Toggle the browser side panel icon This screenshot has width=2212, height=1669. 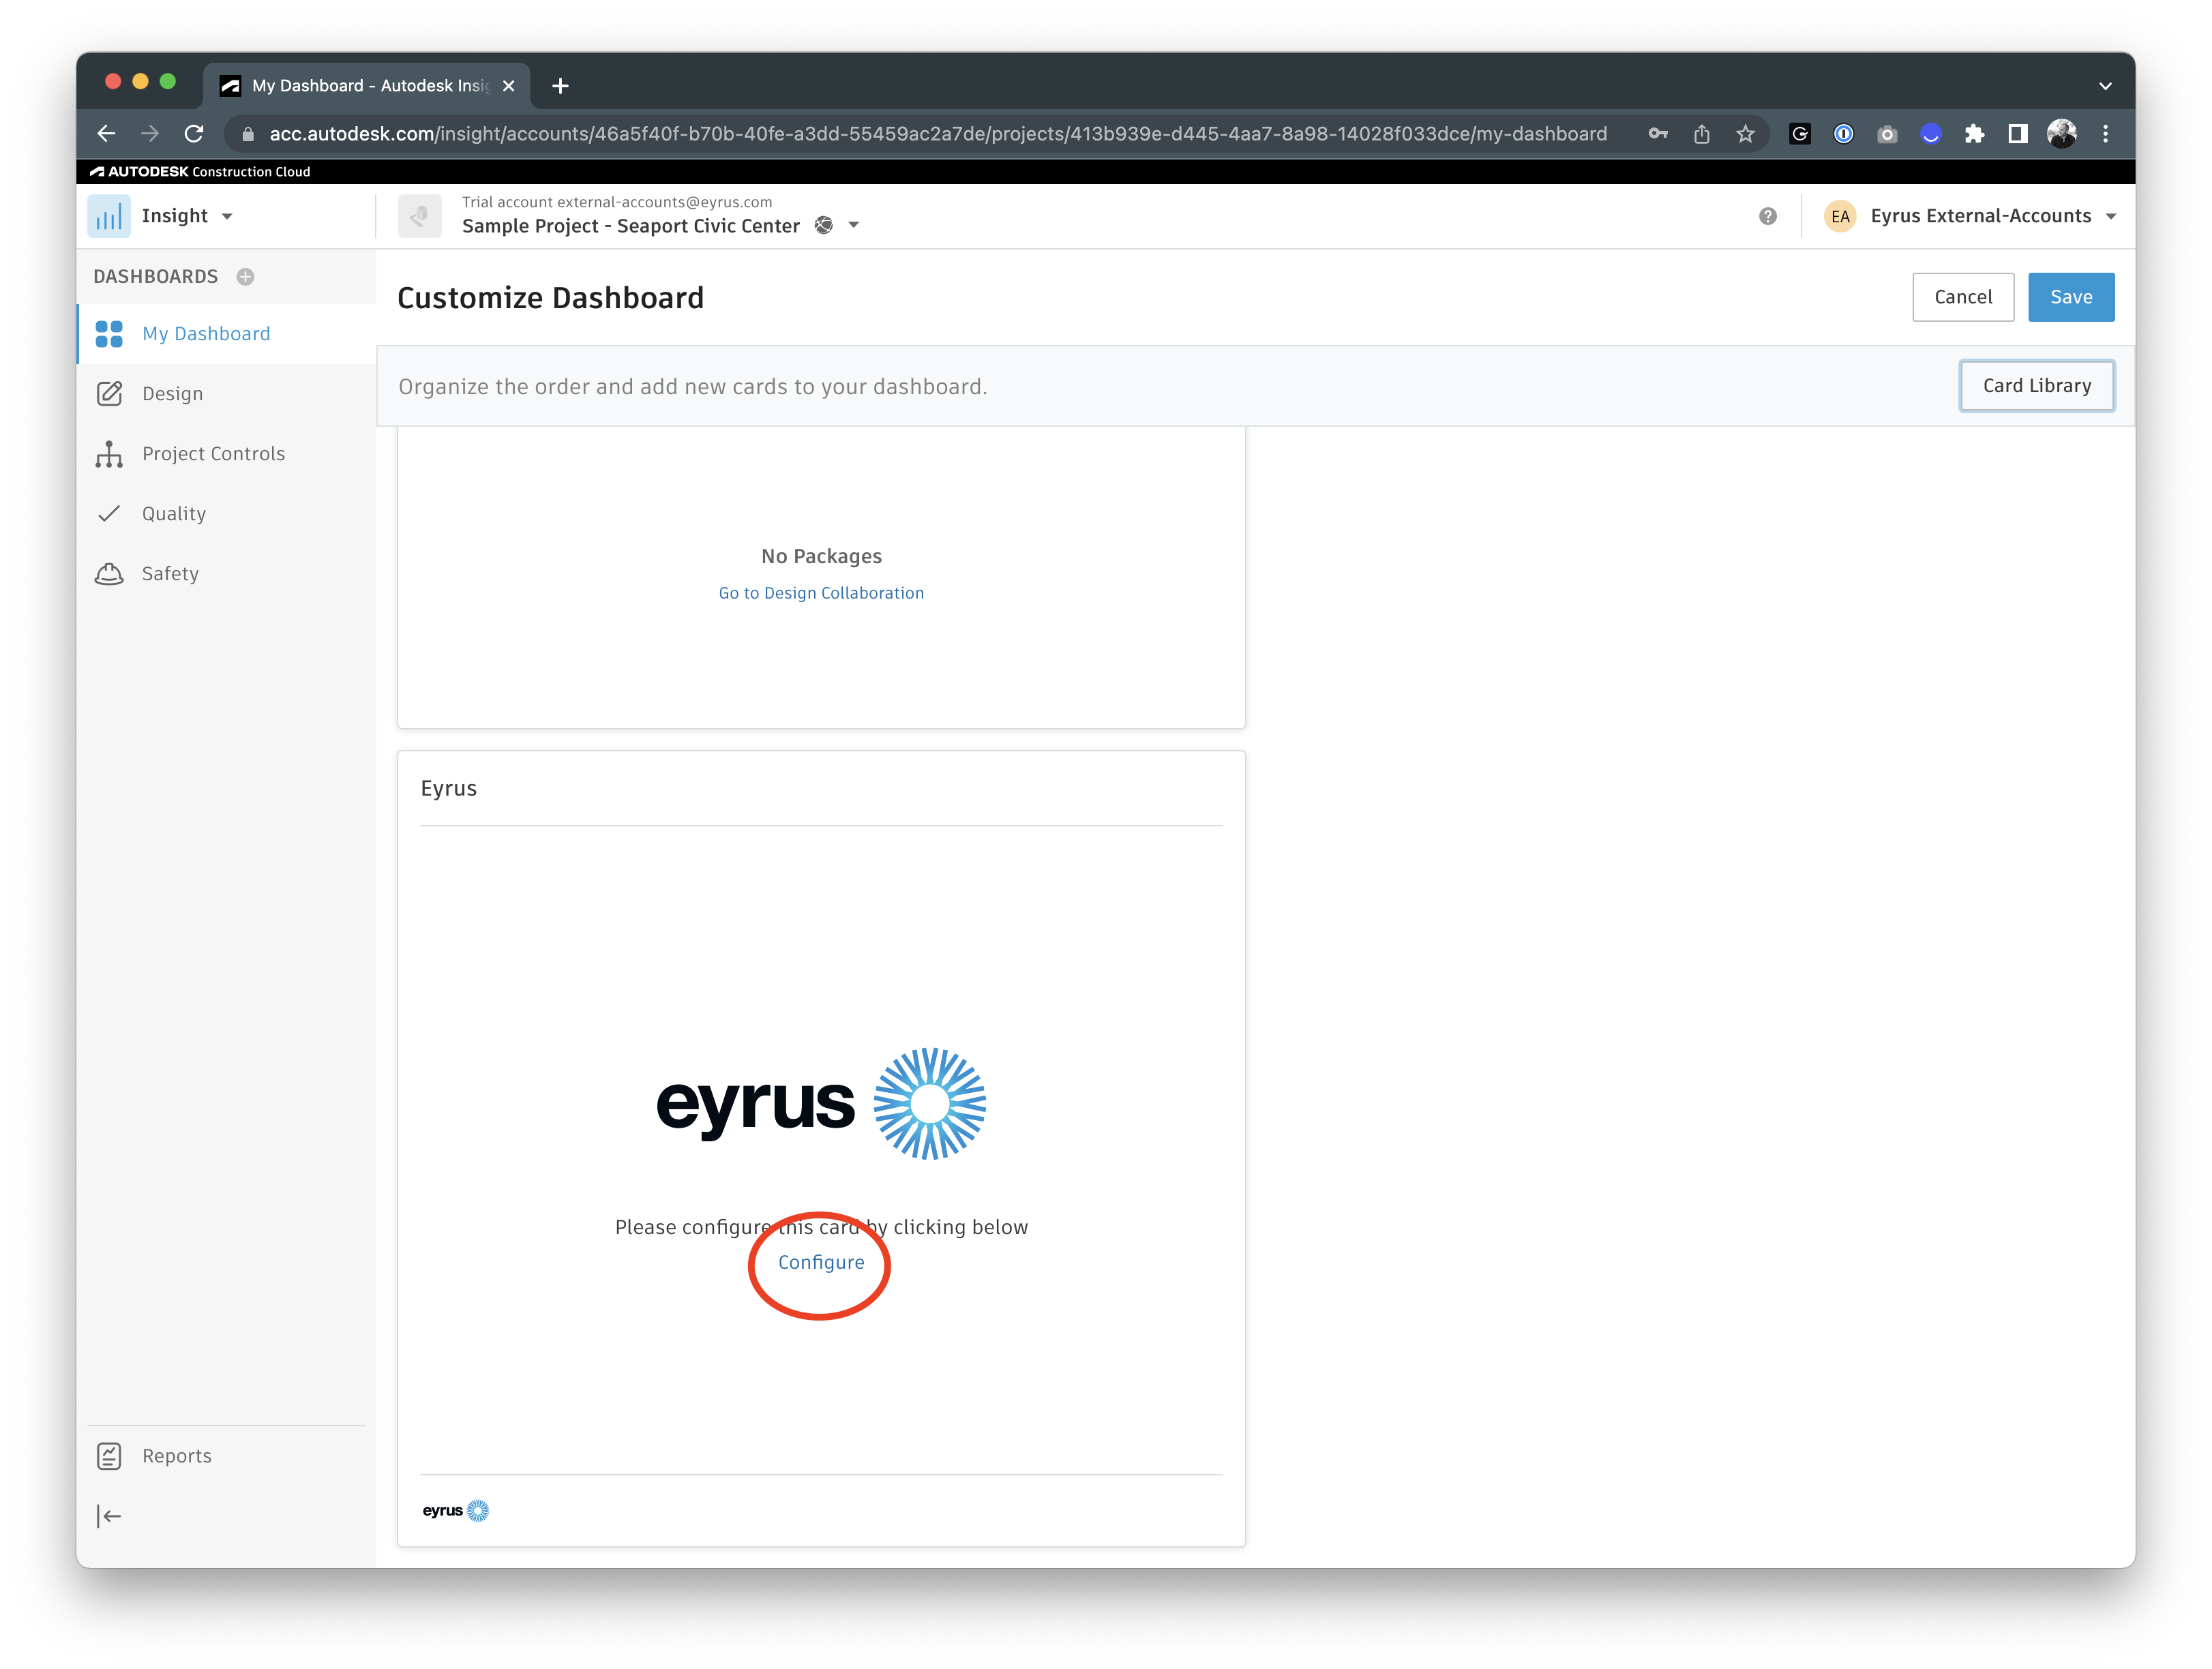[x=2018, y=134]
